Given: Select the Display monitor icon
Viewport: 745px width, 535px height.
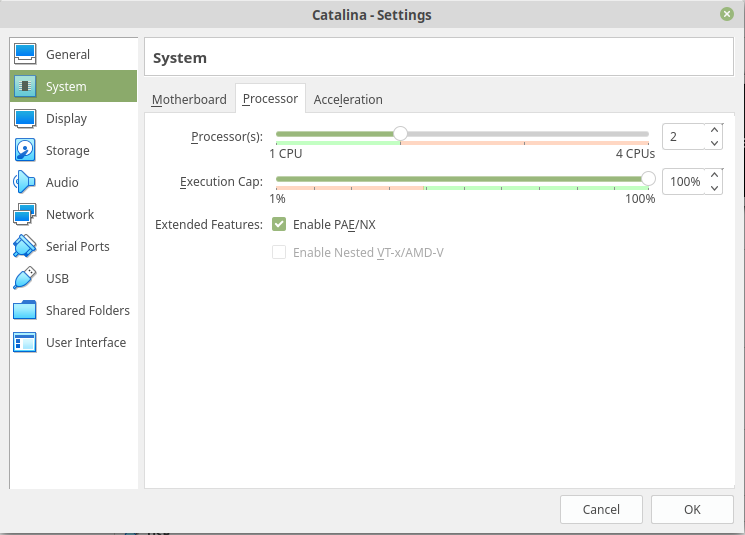Looking at the screenshot, I should [25, 118].
